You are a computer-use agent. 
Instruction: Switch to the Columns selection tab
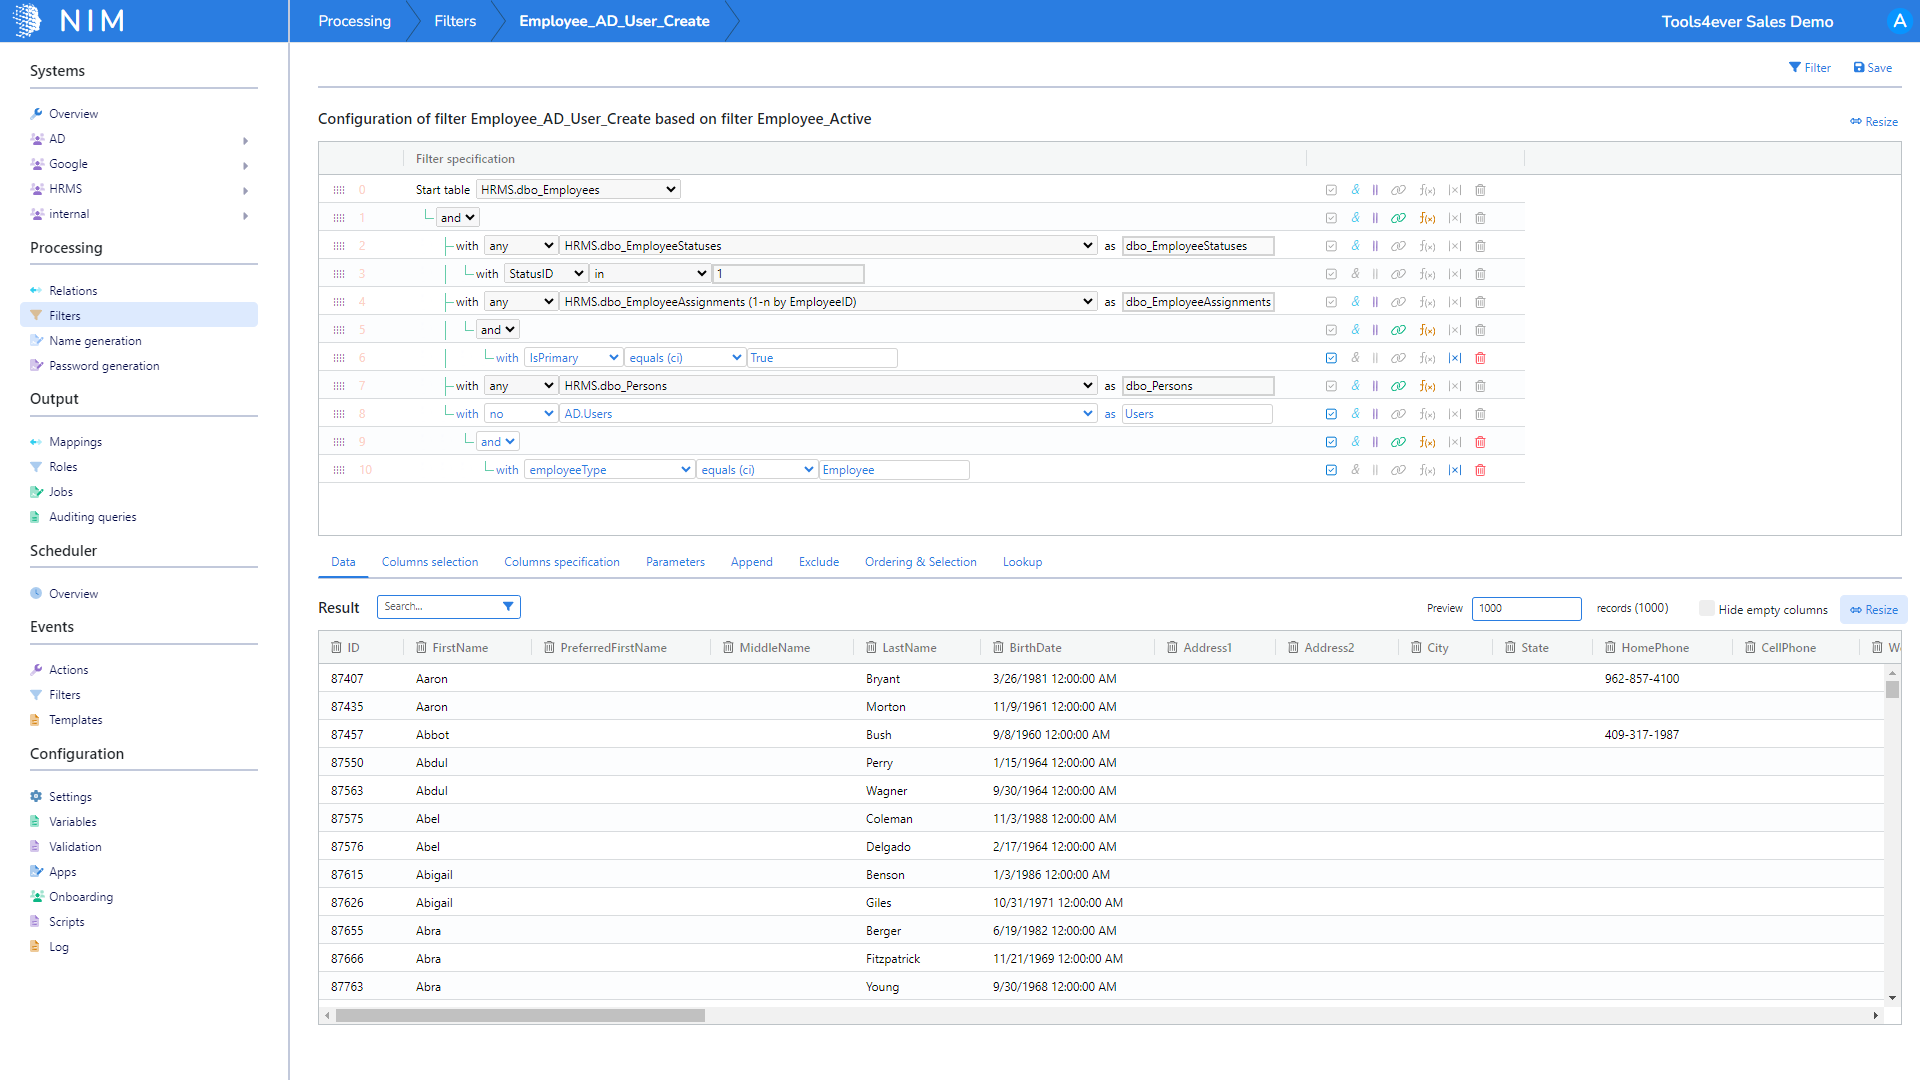pos(430,562)
